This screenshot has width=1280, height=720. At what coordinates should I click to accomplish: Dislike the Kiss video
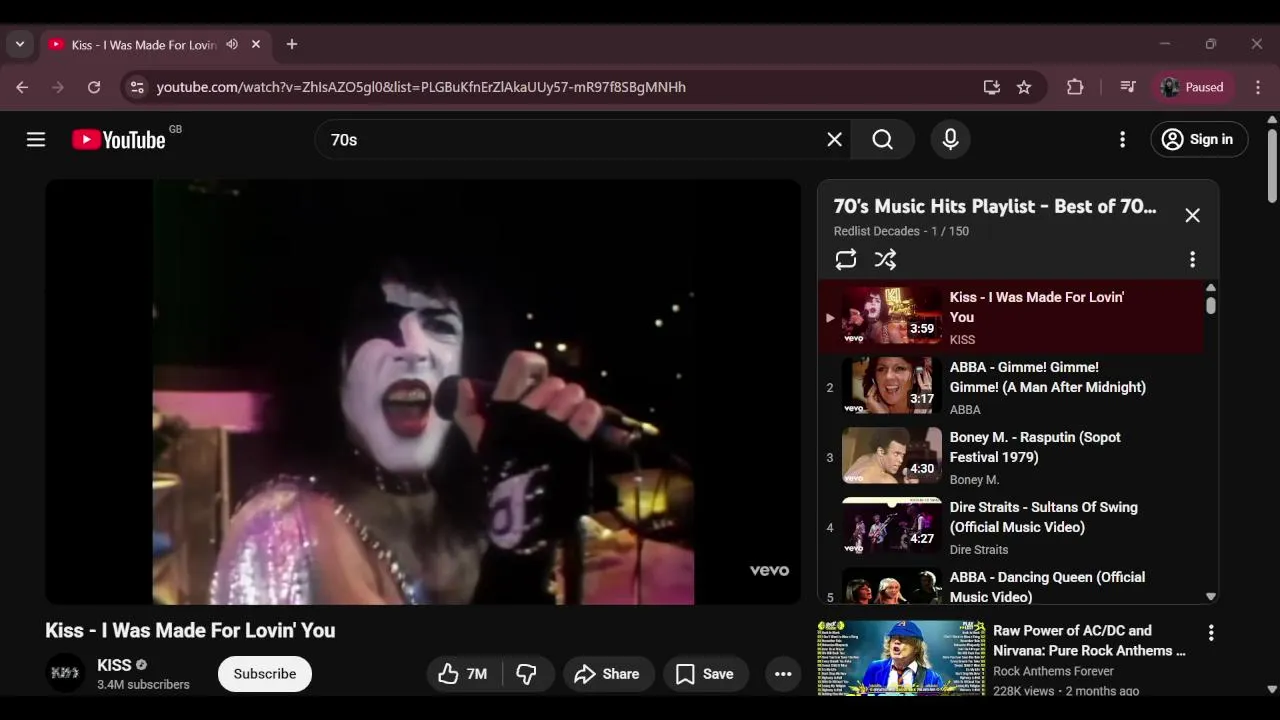[527, 674]
